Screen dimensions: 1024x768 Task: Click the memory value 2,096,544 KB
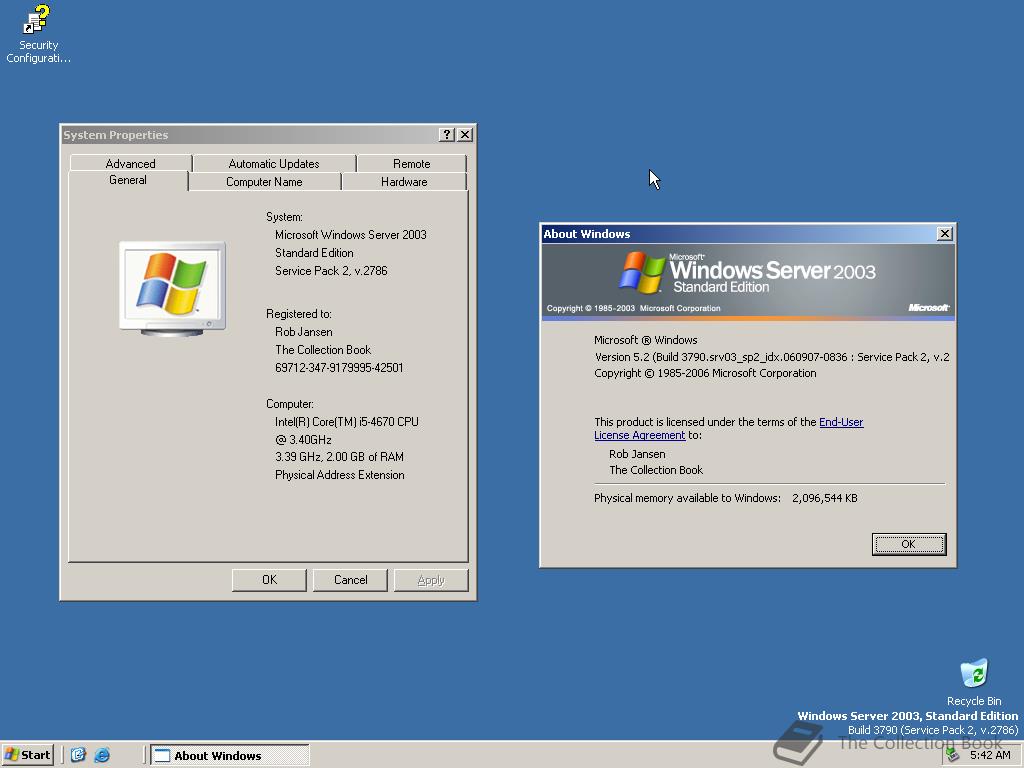click(825, 498)
